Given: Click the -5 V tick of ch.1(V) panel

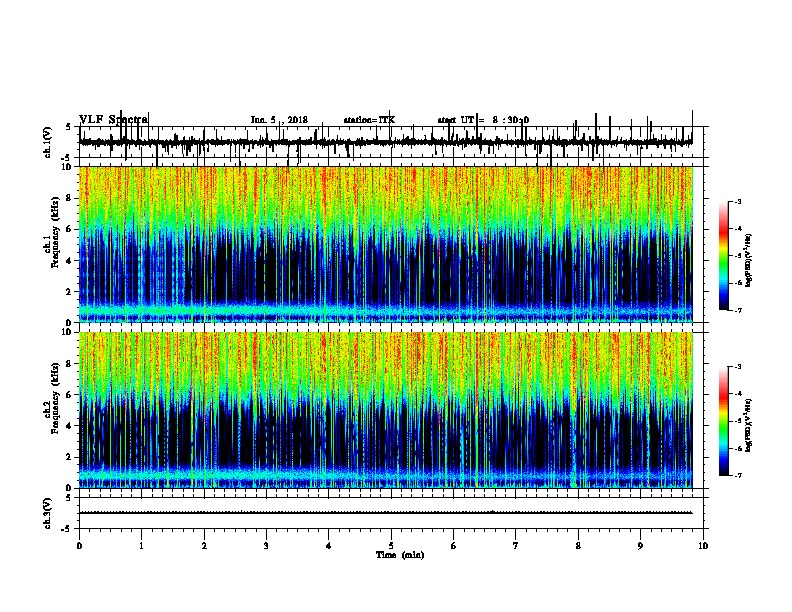Looking at the screenshot, I should [x=67, y=158].
